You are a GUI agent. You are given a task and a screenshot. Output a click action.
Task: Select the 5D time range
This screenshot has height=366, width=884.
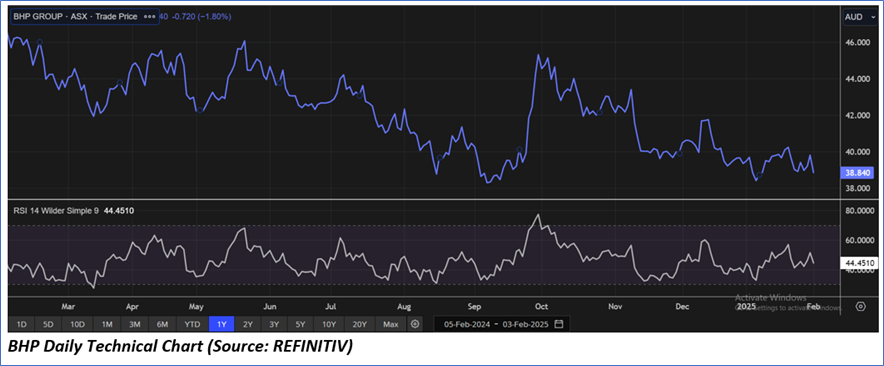coord(48,324)
